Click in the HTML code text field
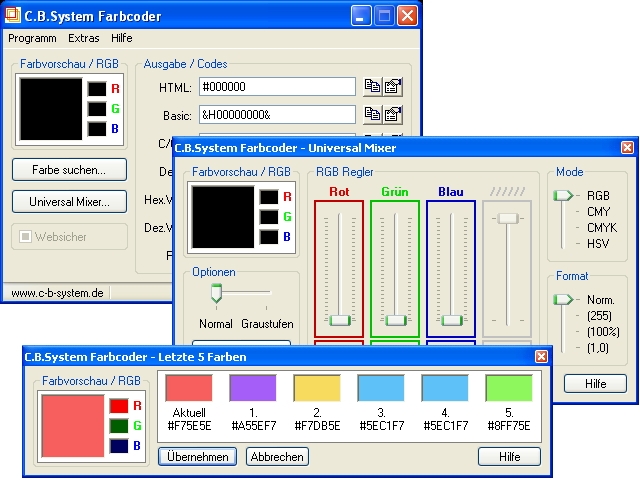 click(x=277, y=87)
